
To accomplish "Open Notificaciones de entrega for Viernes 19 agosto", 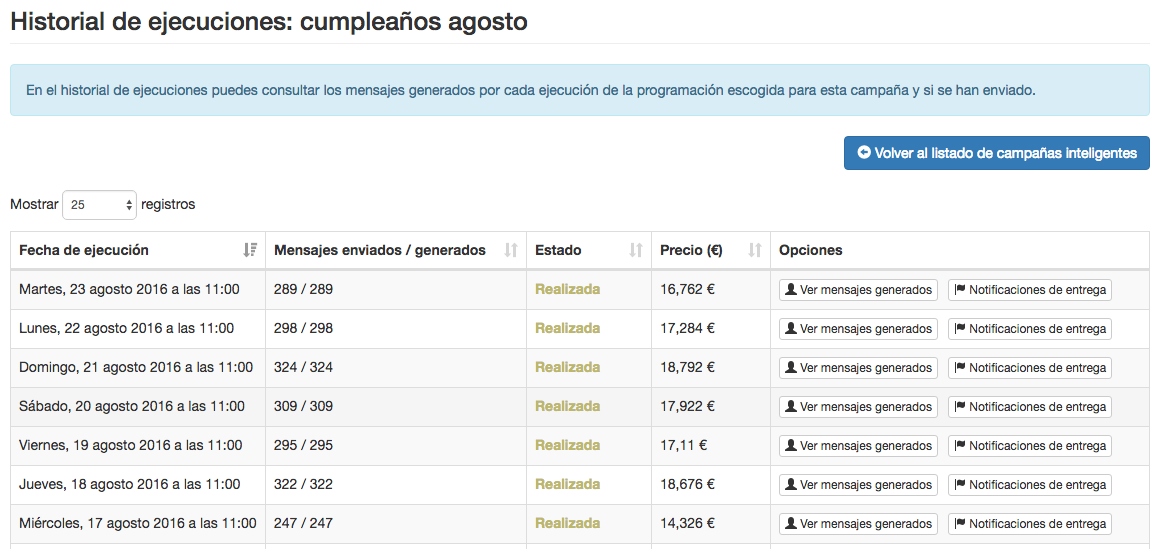I will pos(1029,446).
